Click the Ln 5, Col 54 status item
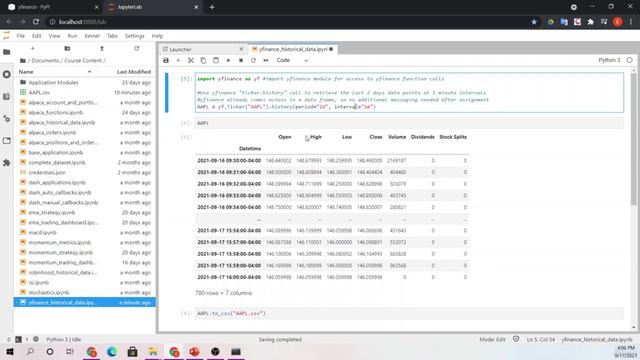 (x=541, y=340)
